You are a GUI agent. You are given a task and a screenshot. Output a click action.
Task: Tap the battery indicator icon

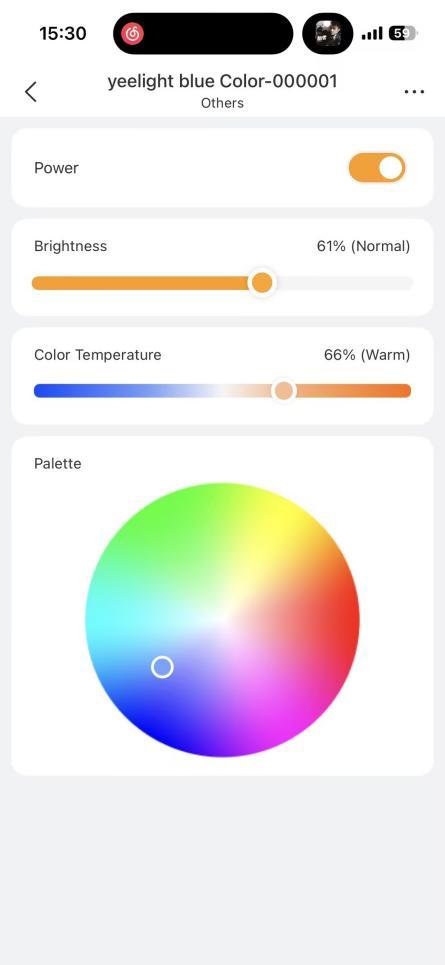click(x=403, y=33)
